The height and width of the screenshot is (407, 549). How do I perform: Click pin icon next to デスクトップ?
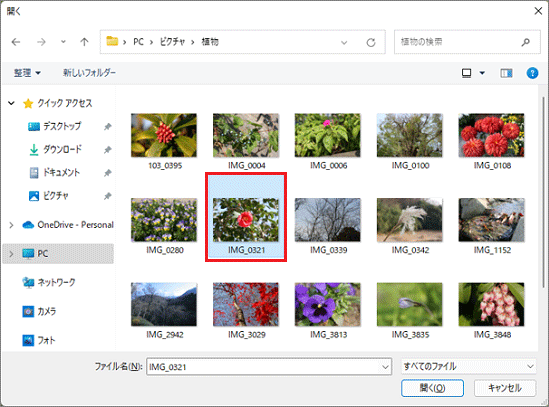pos(107,126)
